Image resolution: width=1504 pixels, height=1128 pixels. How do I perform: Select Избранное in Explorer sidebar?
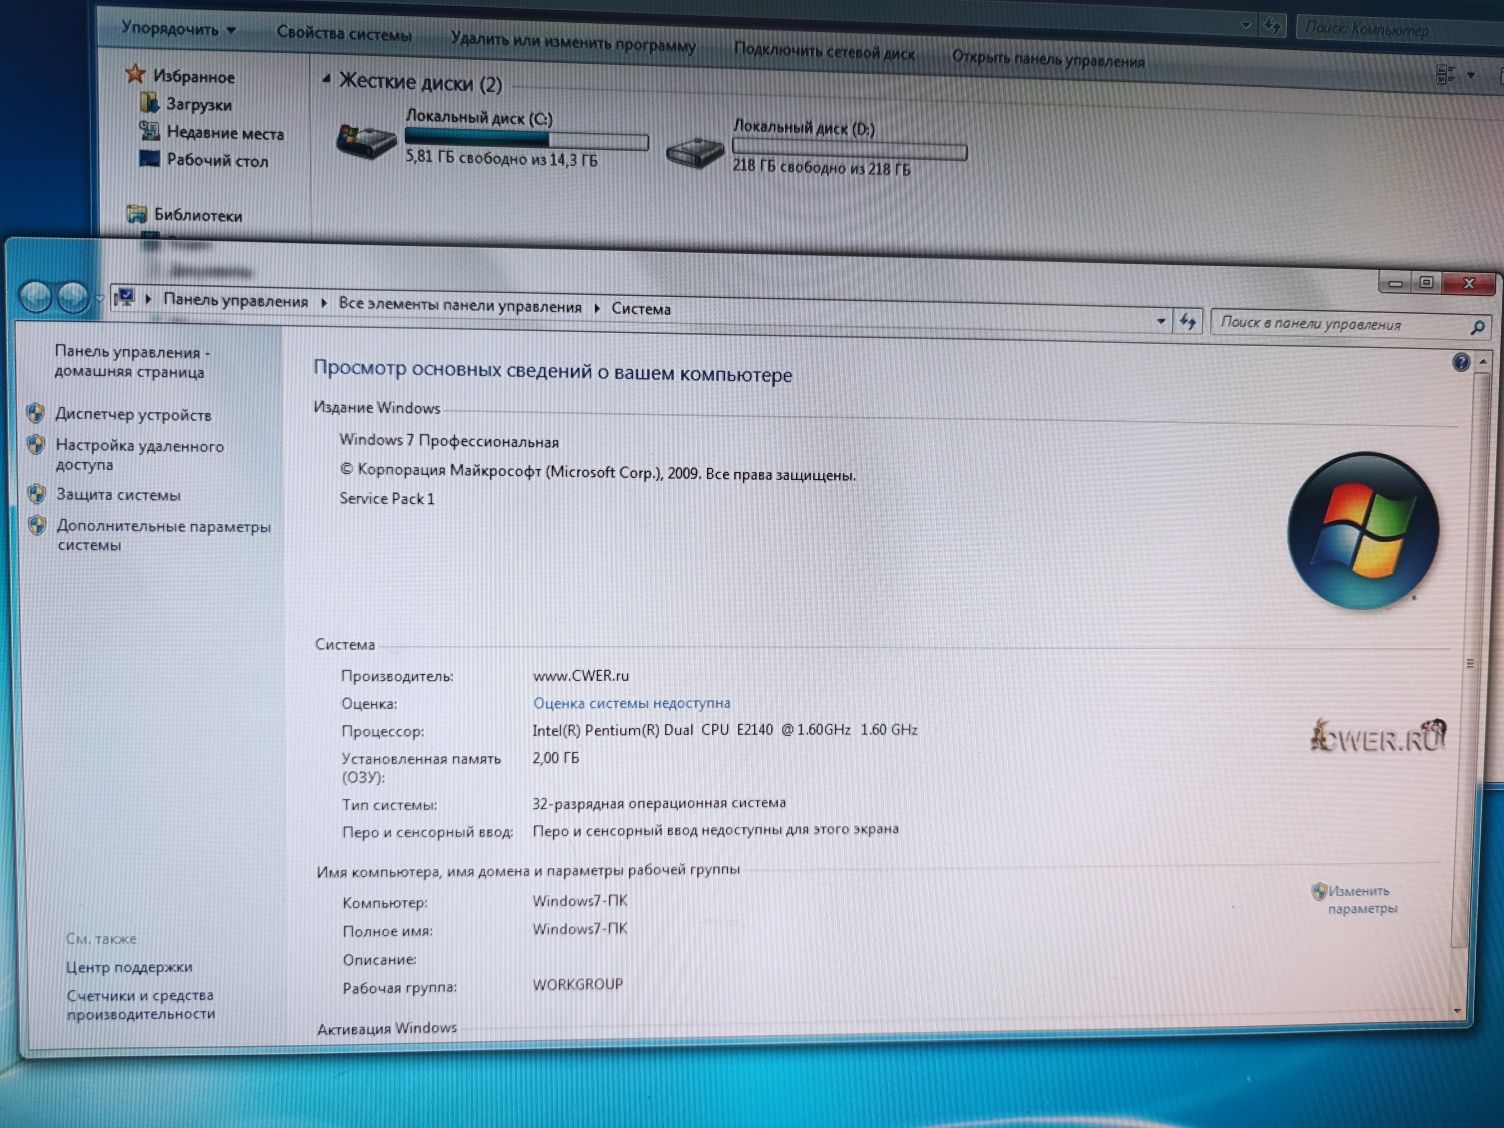coord(193,76)
